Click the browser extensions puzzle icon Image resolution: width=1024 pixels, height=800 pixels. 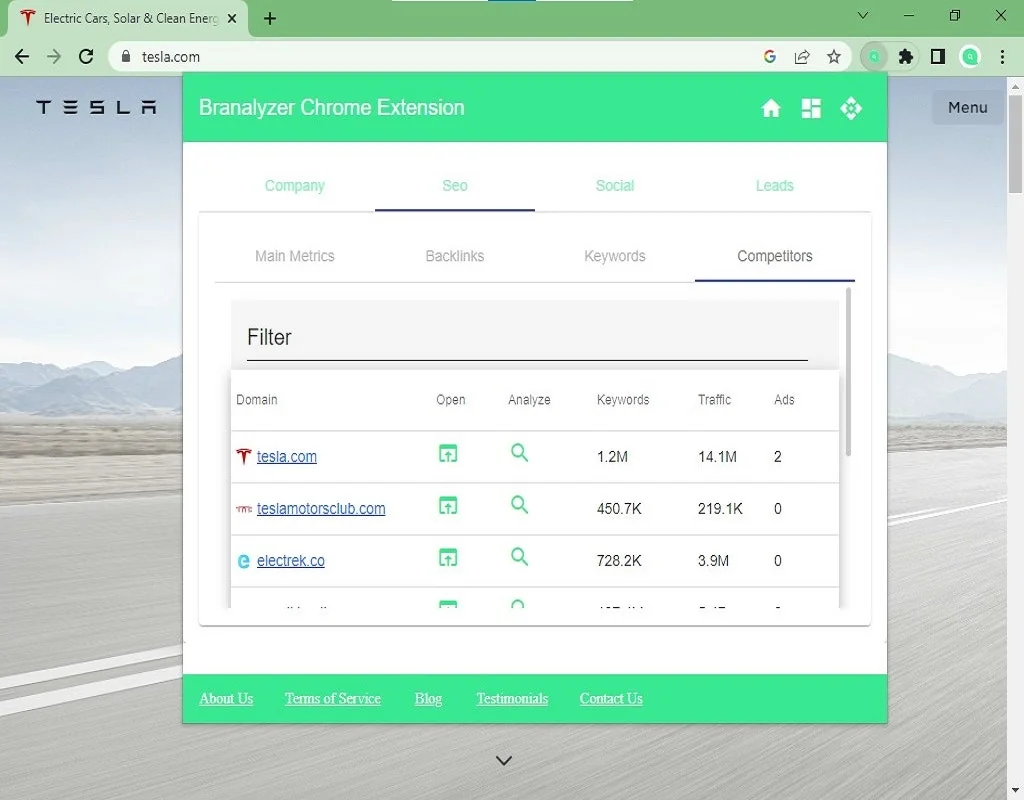coord(904,57)
